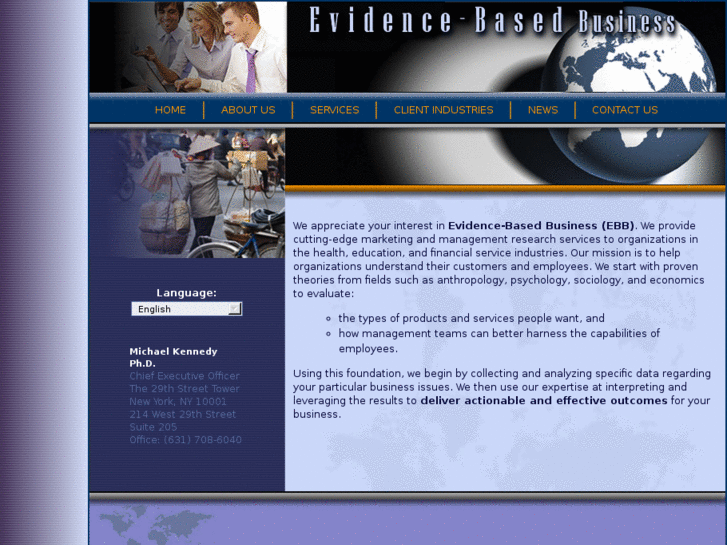Click the Language: label
Image resolution: width=727 pixels, height=545 pixels.
186,293
